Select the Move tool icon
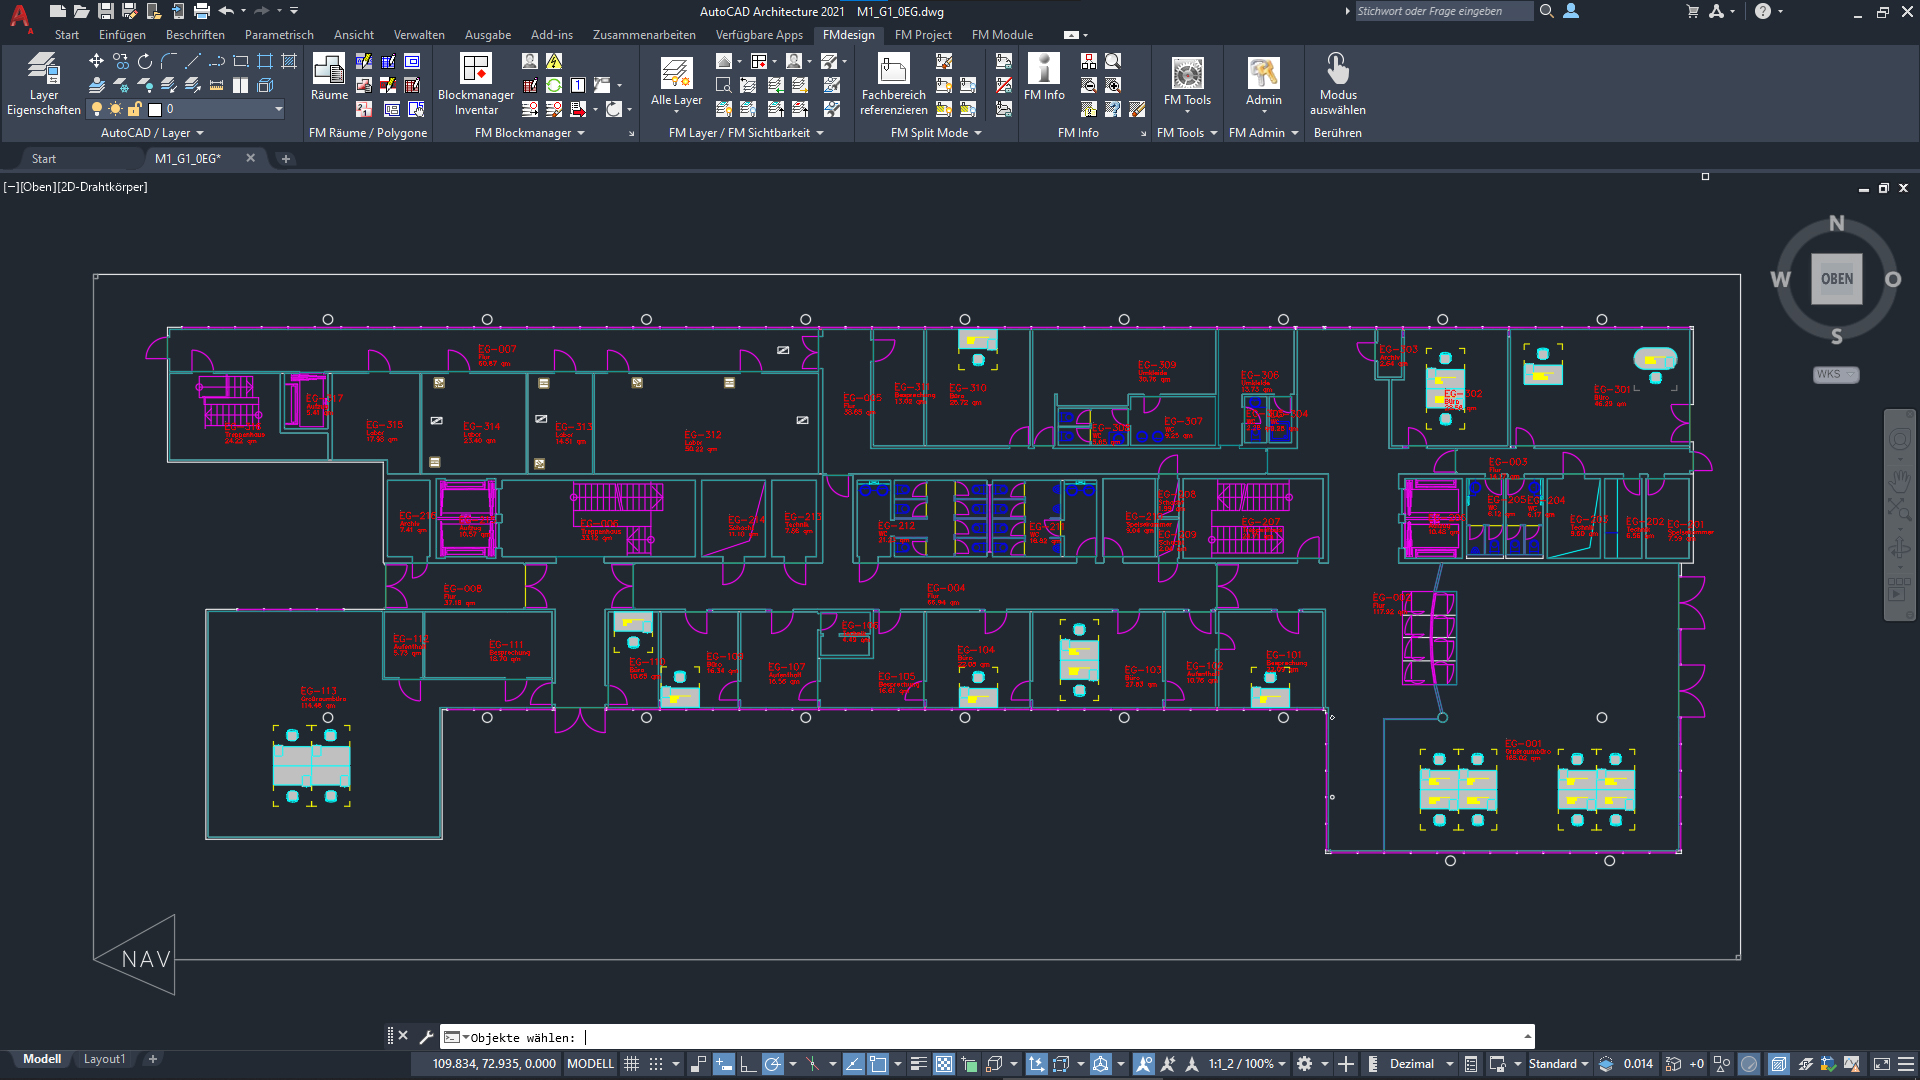The image size is (1920, 1080). coord(96,61)
